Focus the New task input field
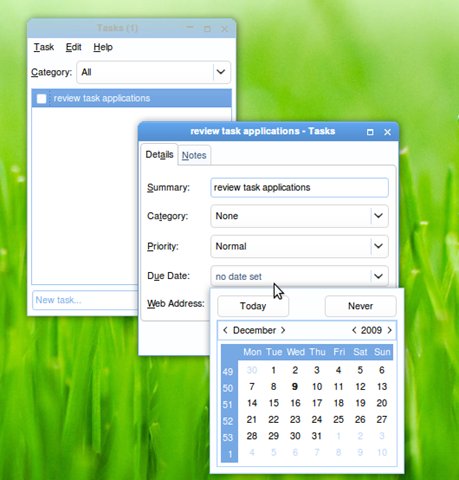 coord(85,300)
